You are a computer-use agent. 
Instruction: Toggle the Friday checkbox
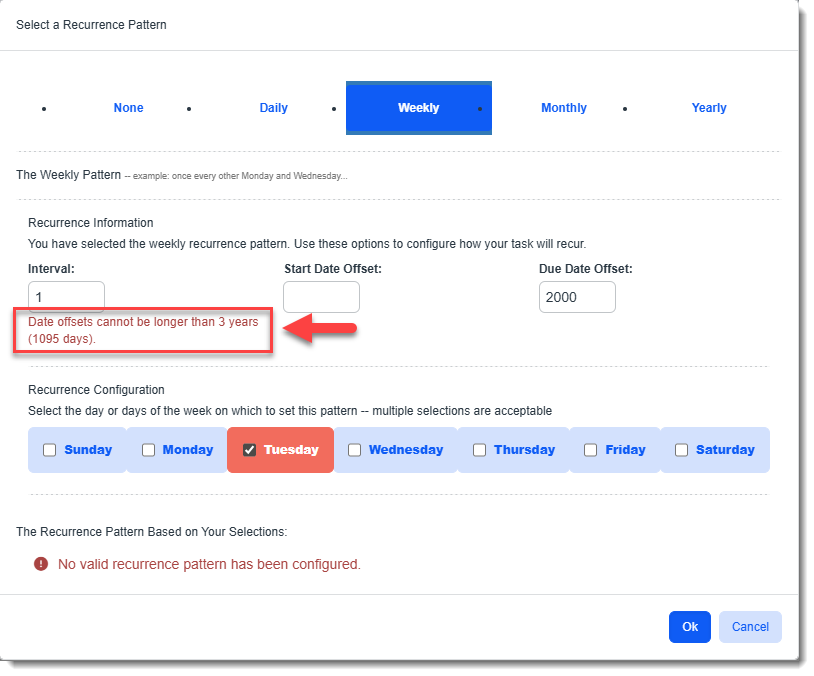[591, 450]
